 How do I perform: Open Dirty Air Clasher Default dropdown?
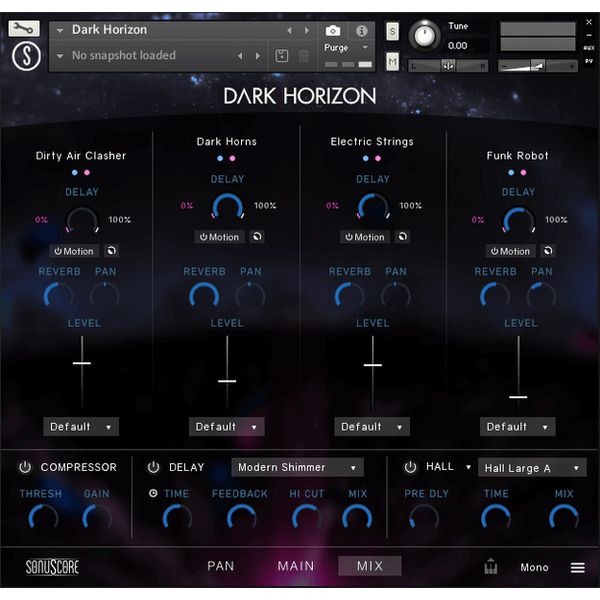[81, 426]
